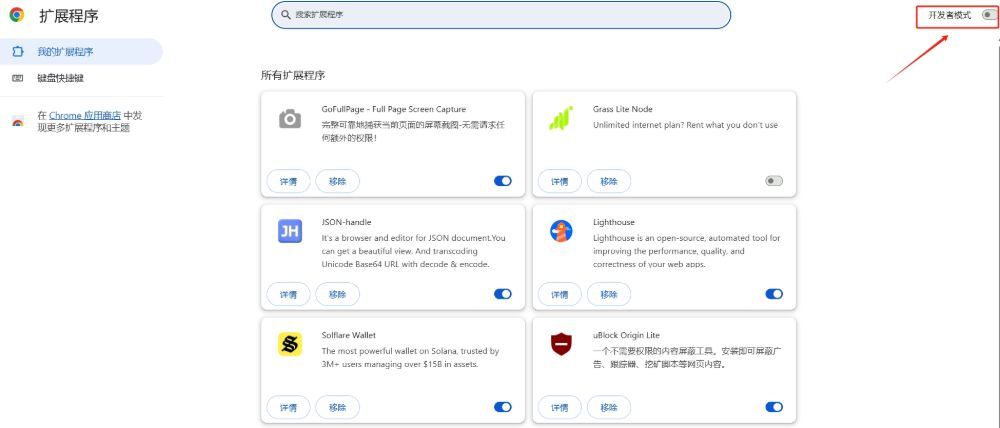Switch off the Solflare Wallet toggle
Viewport: 1000px width, 428px height.
(x=503, y=407)
